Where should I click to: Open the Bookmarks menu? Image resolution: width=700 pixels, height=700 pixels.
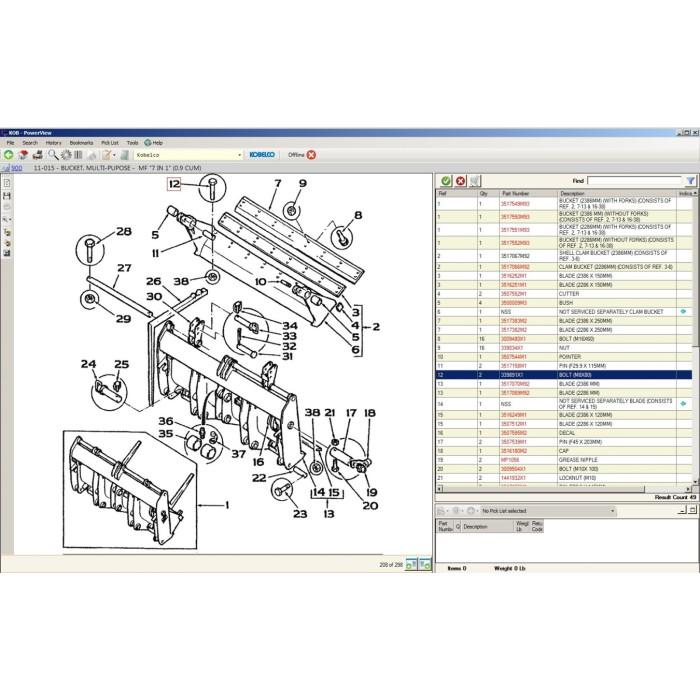tap(81, 143)
